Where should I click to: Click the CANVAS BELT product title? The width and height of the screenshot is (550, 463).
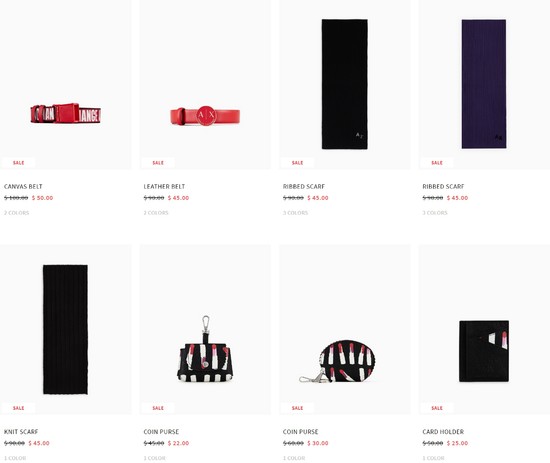point(23,187)
